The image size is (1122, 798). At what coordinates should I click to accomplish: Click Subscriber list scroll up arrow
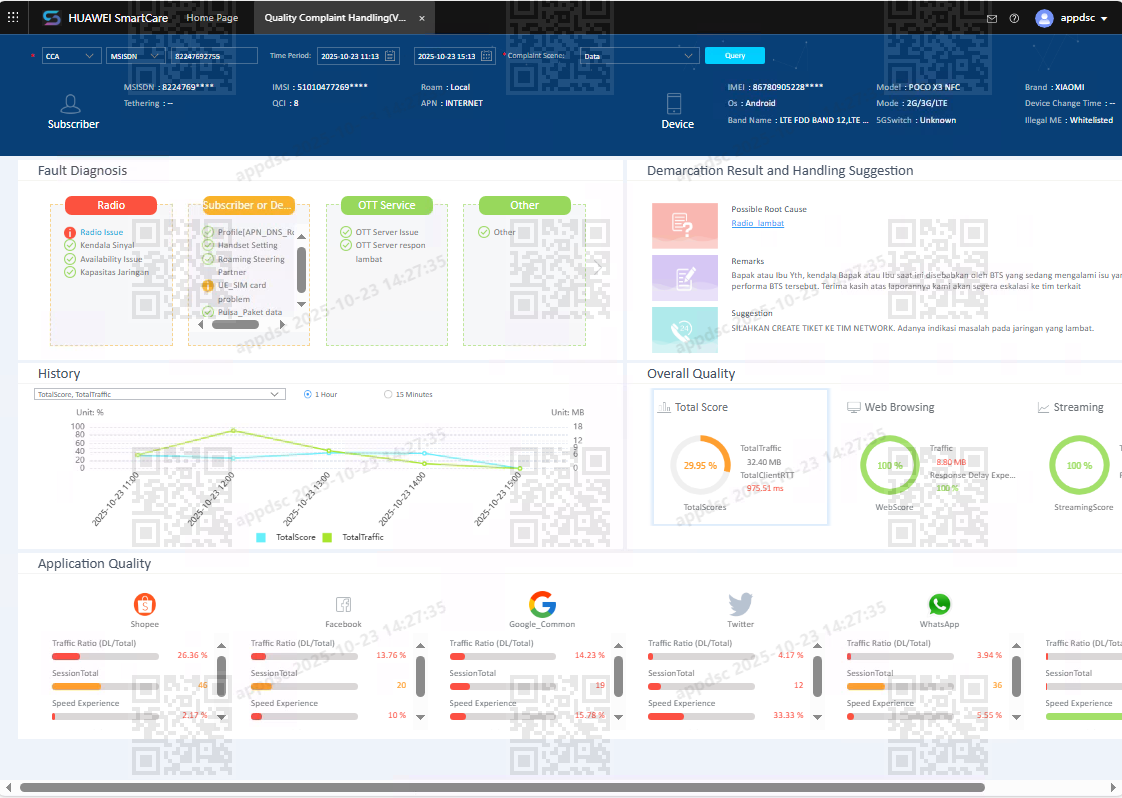point(301,236)
